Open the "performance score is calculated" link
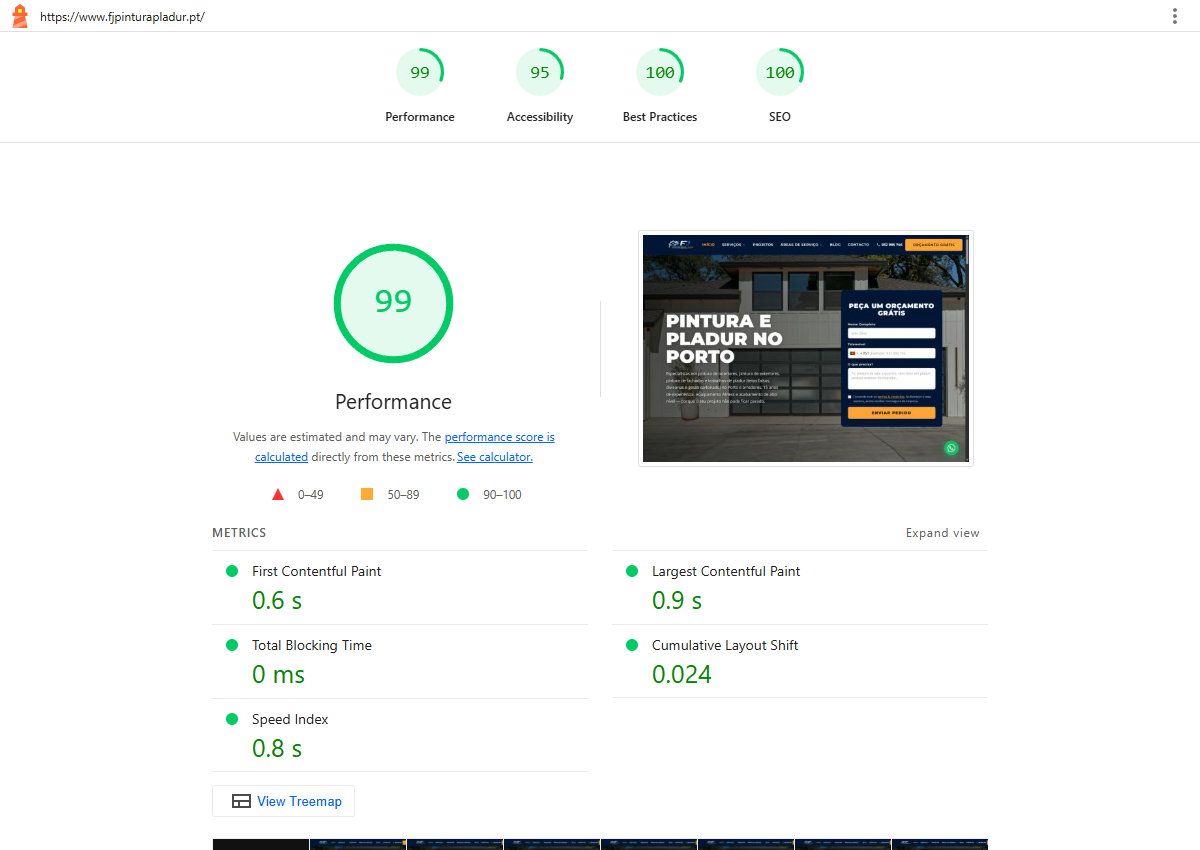Viewport: 1200px width, 850px height. 405,447
